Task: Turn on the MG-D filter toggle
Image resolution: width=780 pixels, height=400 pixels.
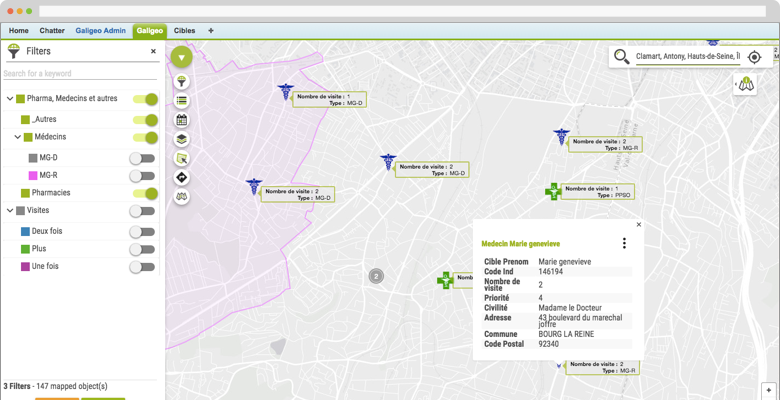Action: 143,157
